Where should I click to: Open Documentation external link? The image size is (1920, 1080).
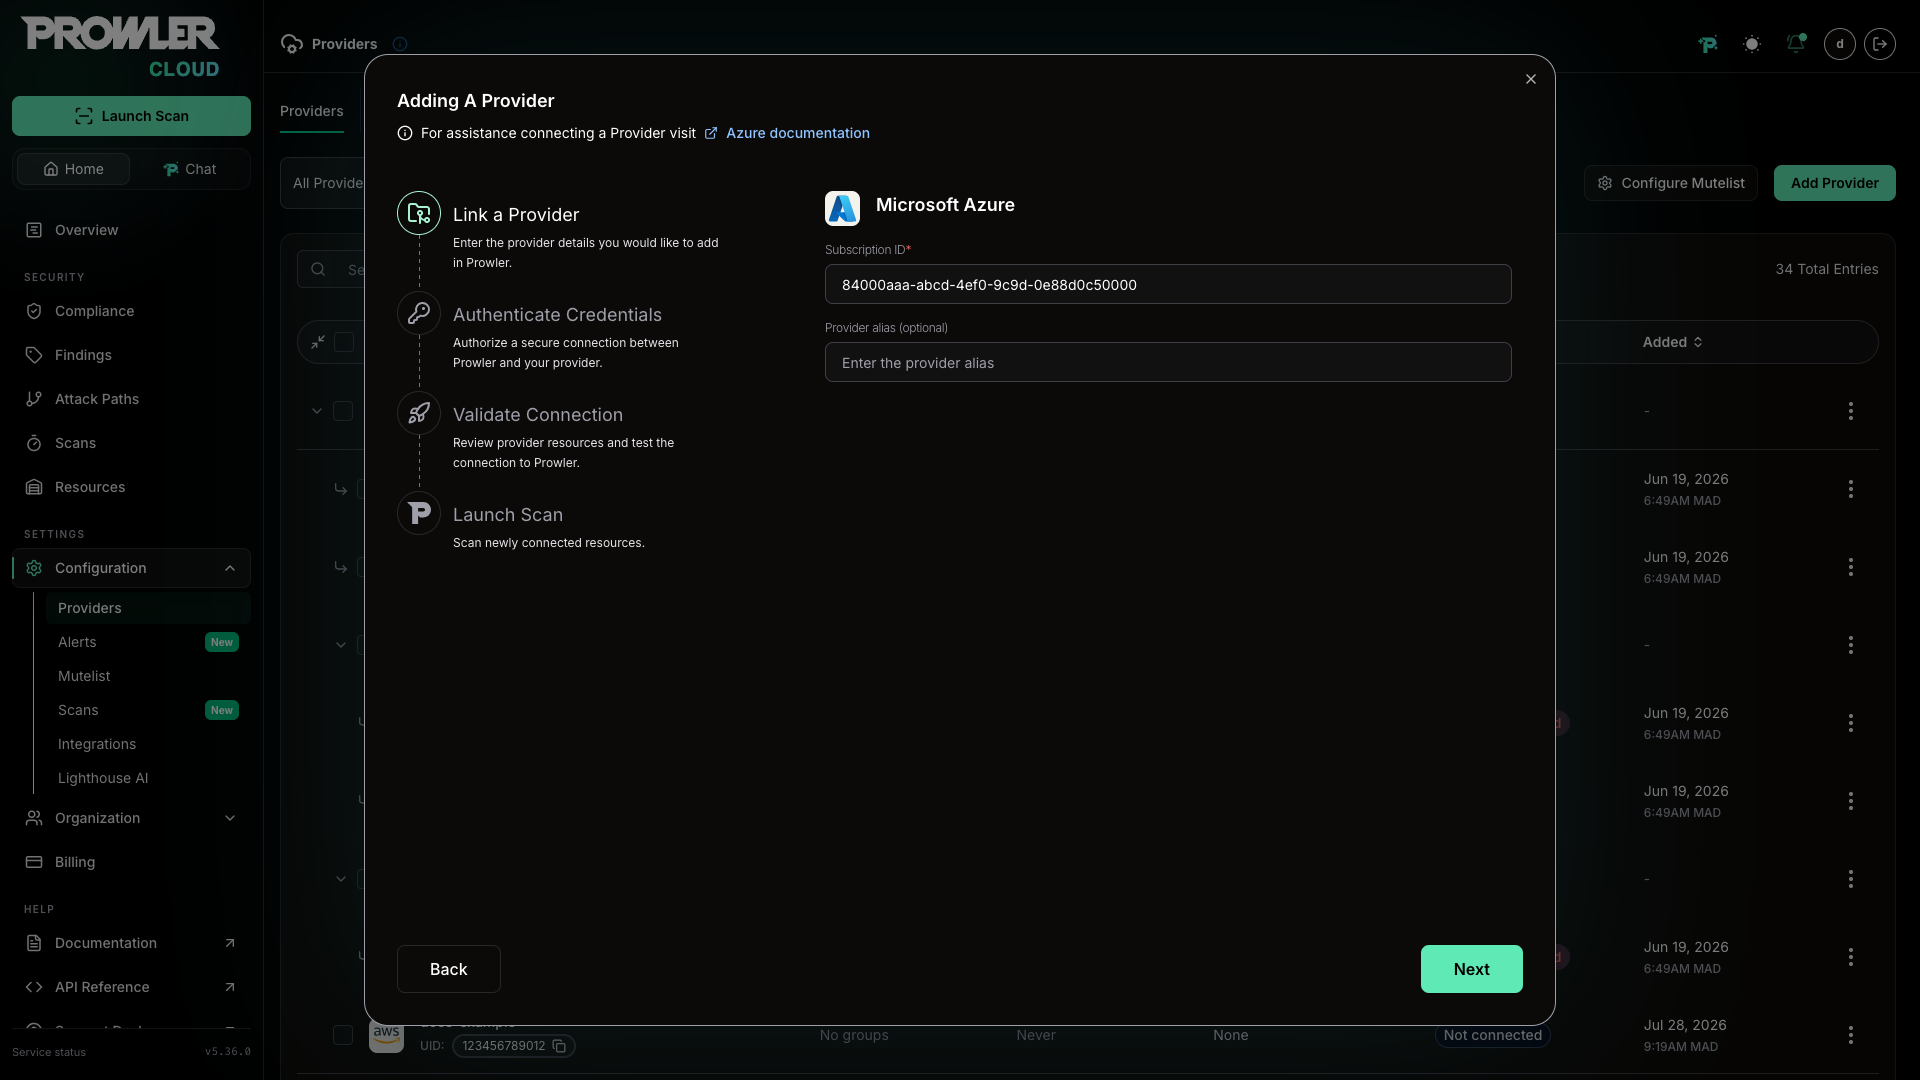click(x=131, y=943)
